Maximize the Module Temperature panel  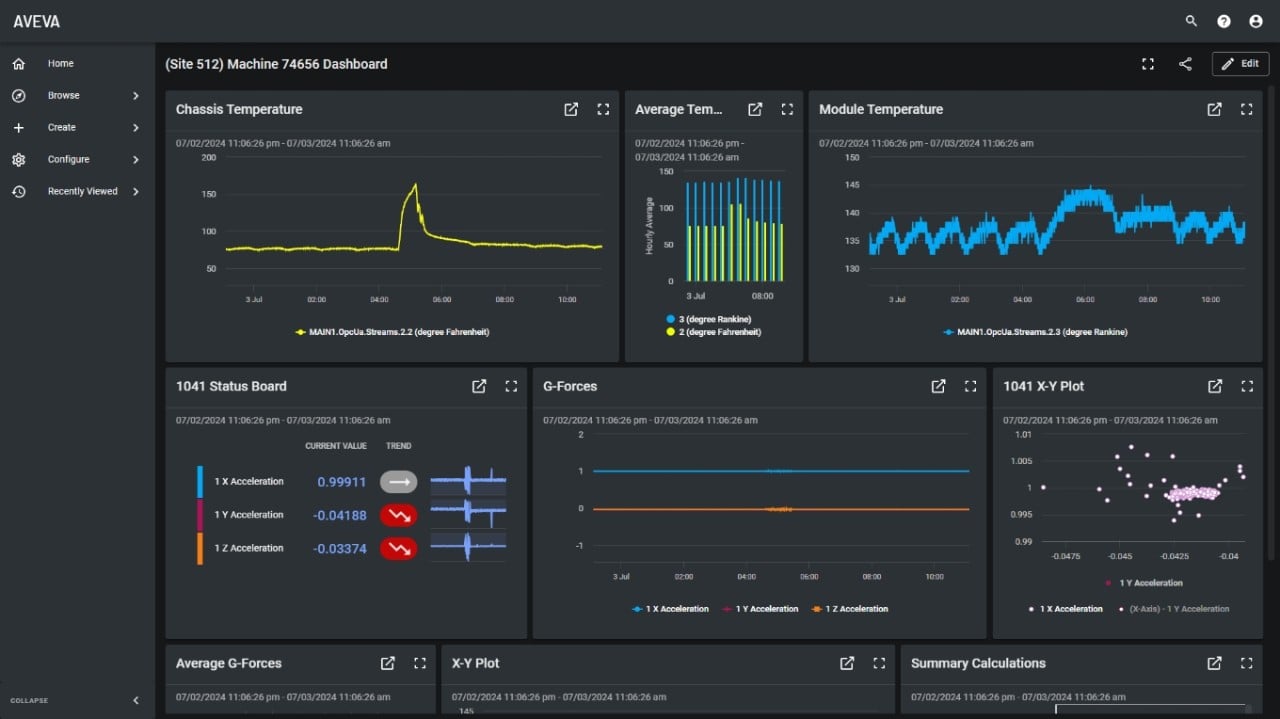pos(1246,110)
